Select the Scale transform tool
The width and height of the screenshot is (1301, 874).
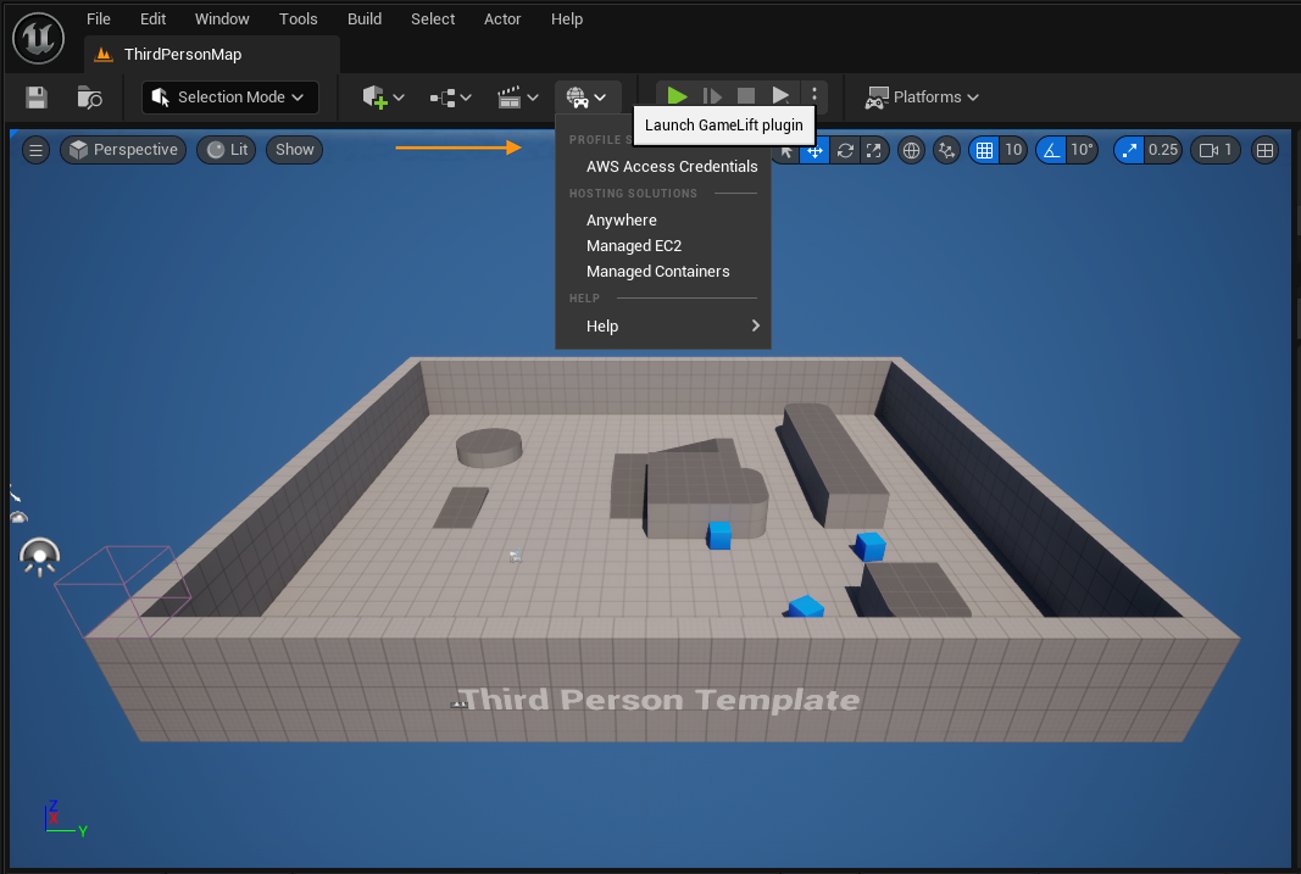point(874,150)
